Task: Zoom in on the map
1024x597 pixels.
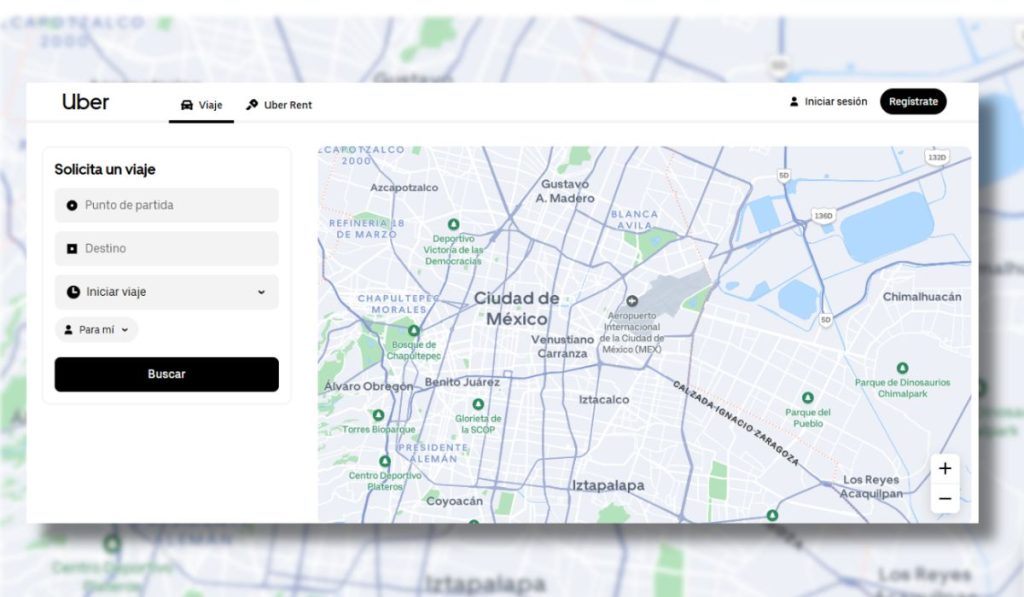Action: 945,468
